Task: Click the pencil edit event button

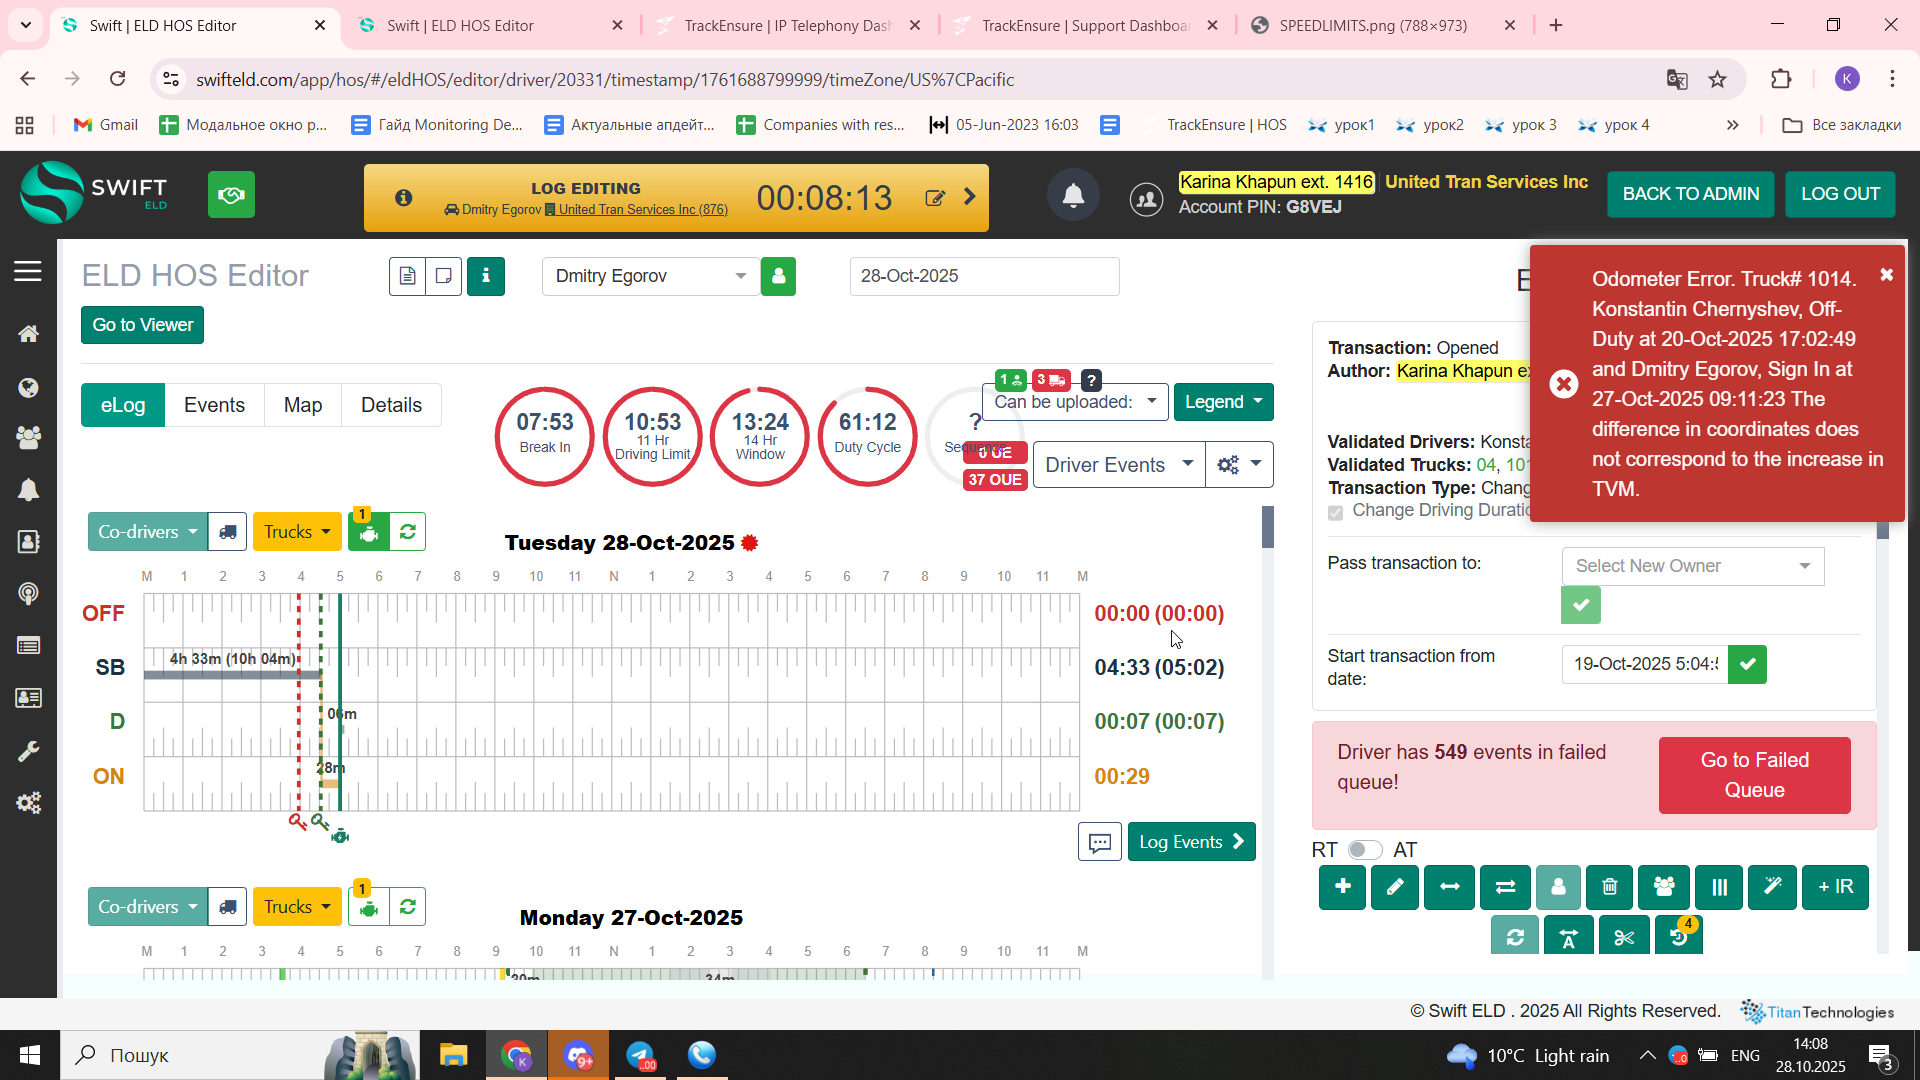Action: (1394, 887)
